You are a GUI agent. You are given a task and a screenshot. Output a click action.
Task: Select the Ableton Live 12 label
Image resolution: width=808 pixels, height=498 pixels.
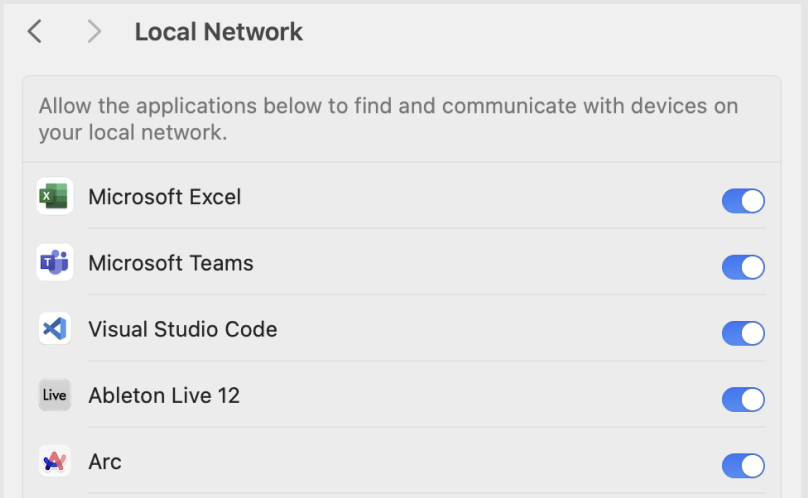164,395
